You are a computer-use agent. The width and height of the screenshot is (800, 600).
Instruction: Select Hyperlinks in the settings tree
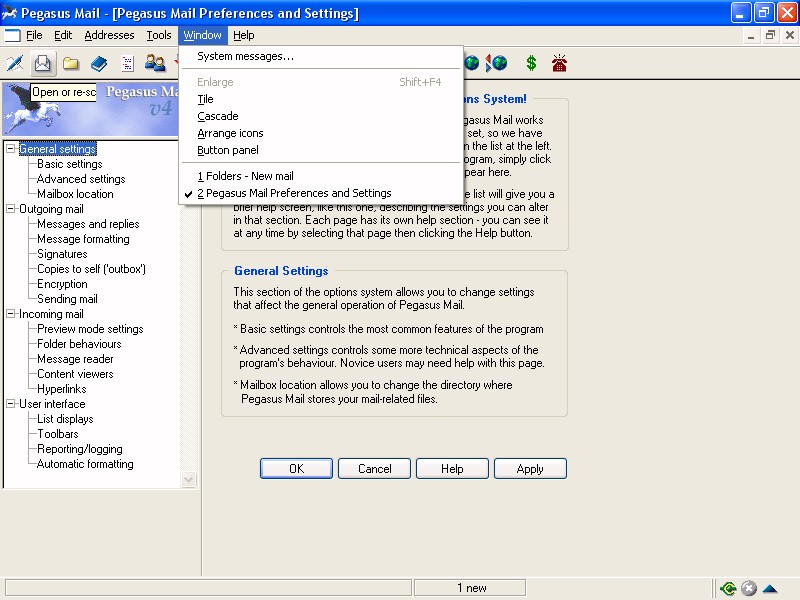tap(62, 389)
